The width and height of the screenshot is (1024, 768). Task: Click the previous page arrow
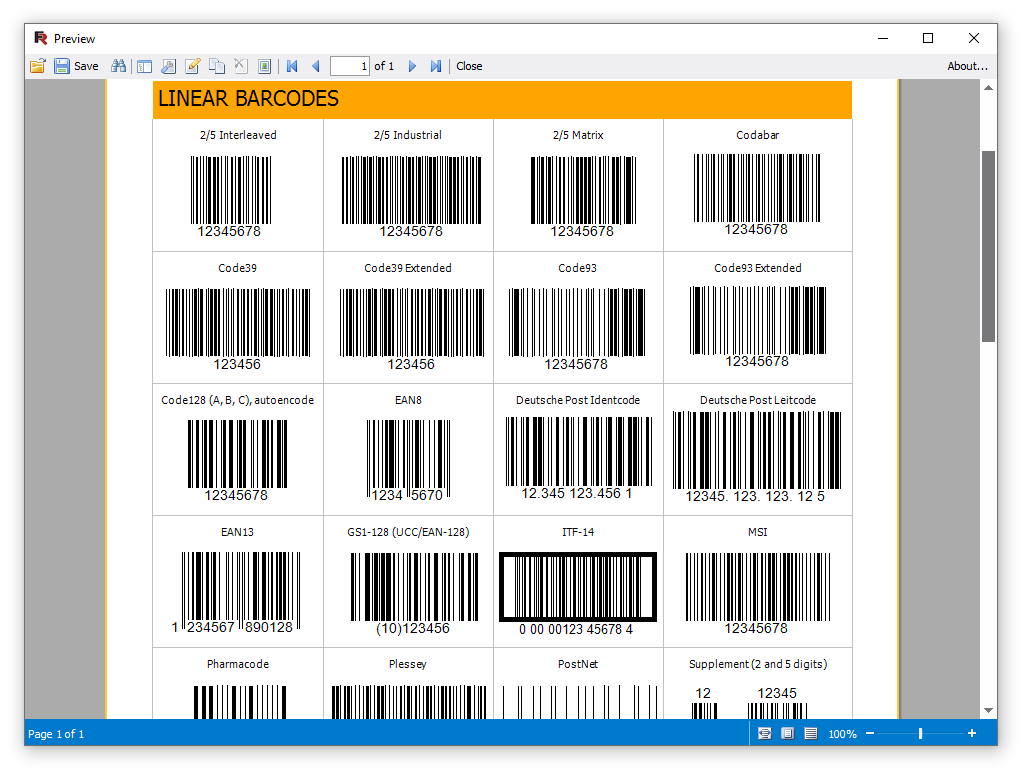click(315, 66)
